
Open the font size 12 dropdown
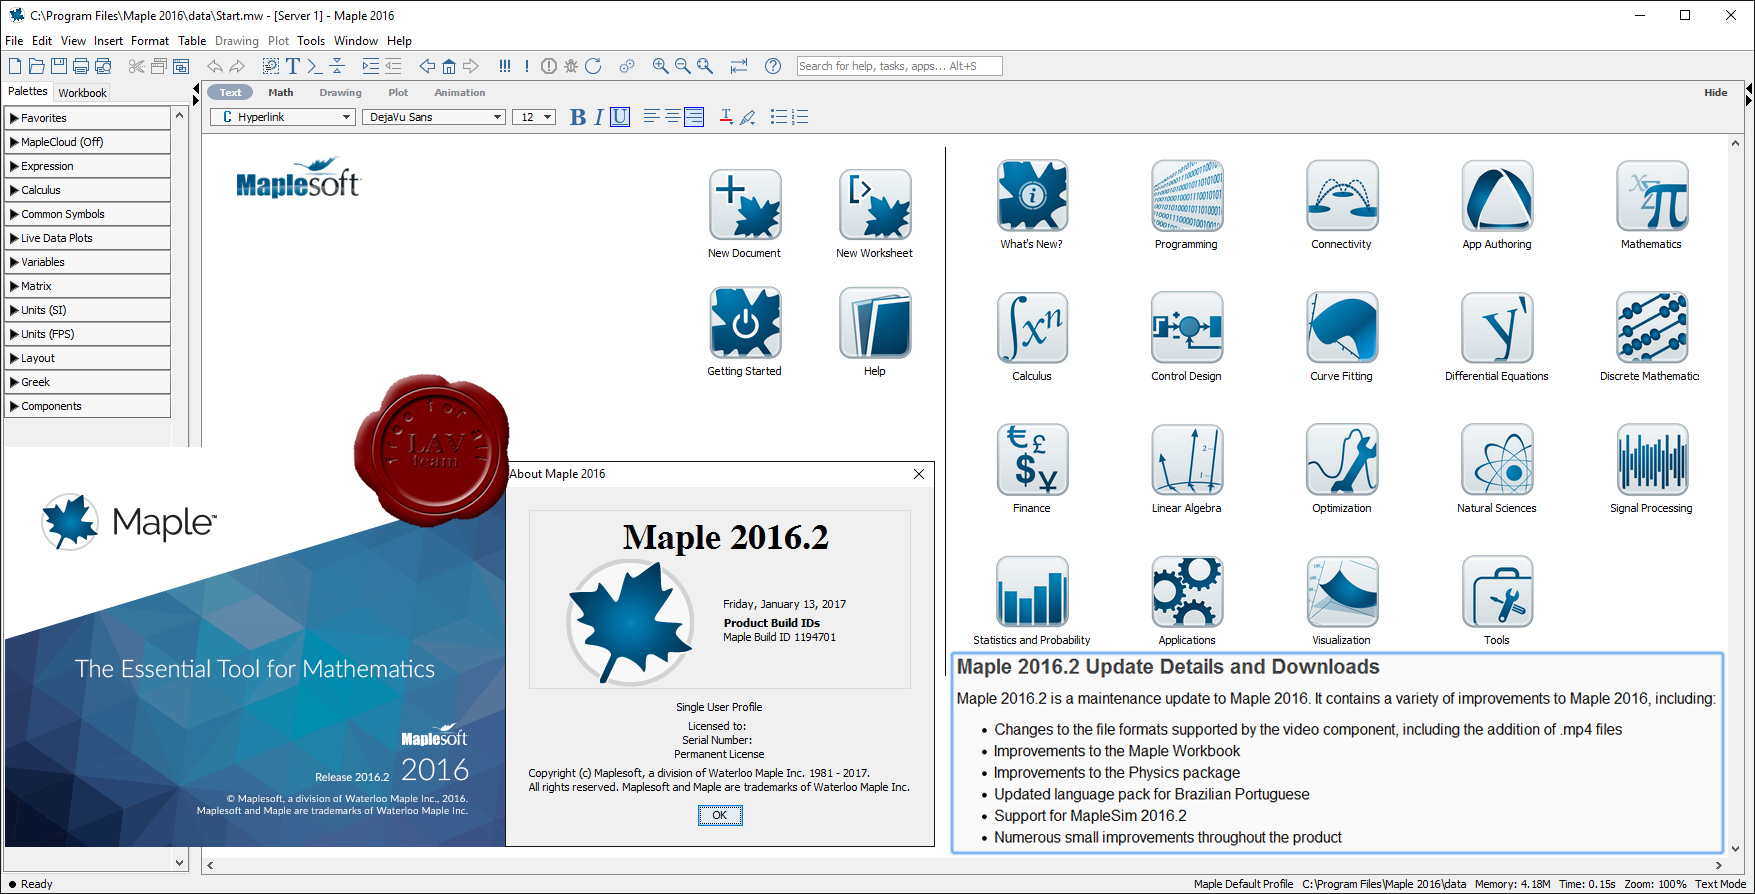point(534,117)
